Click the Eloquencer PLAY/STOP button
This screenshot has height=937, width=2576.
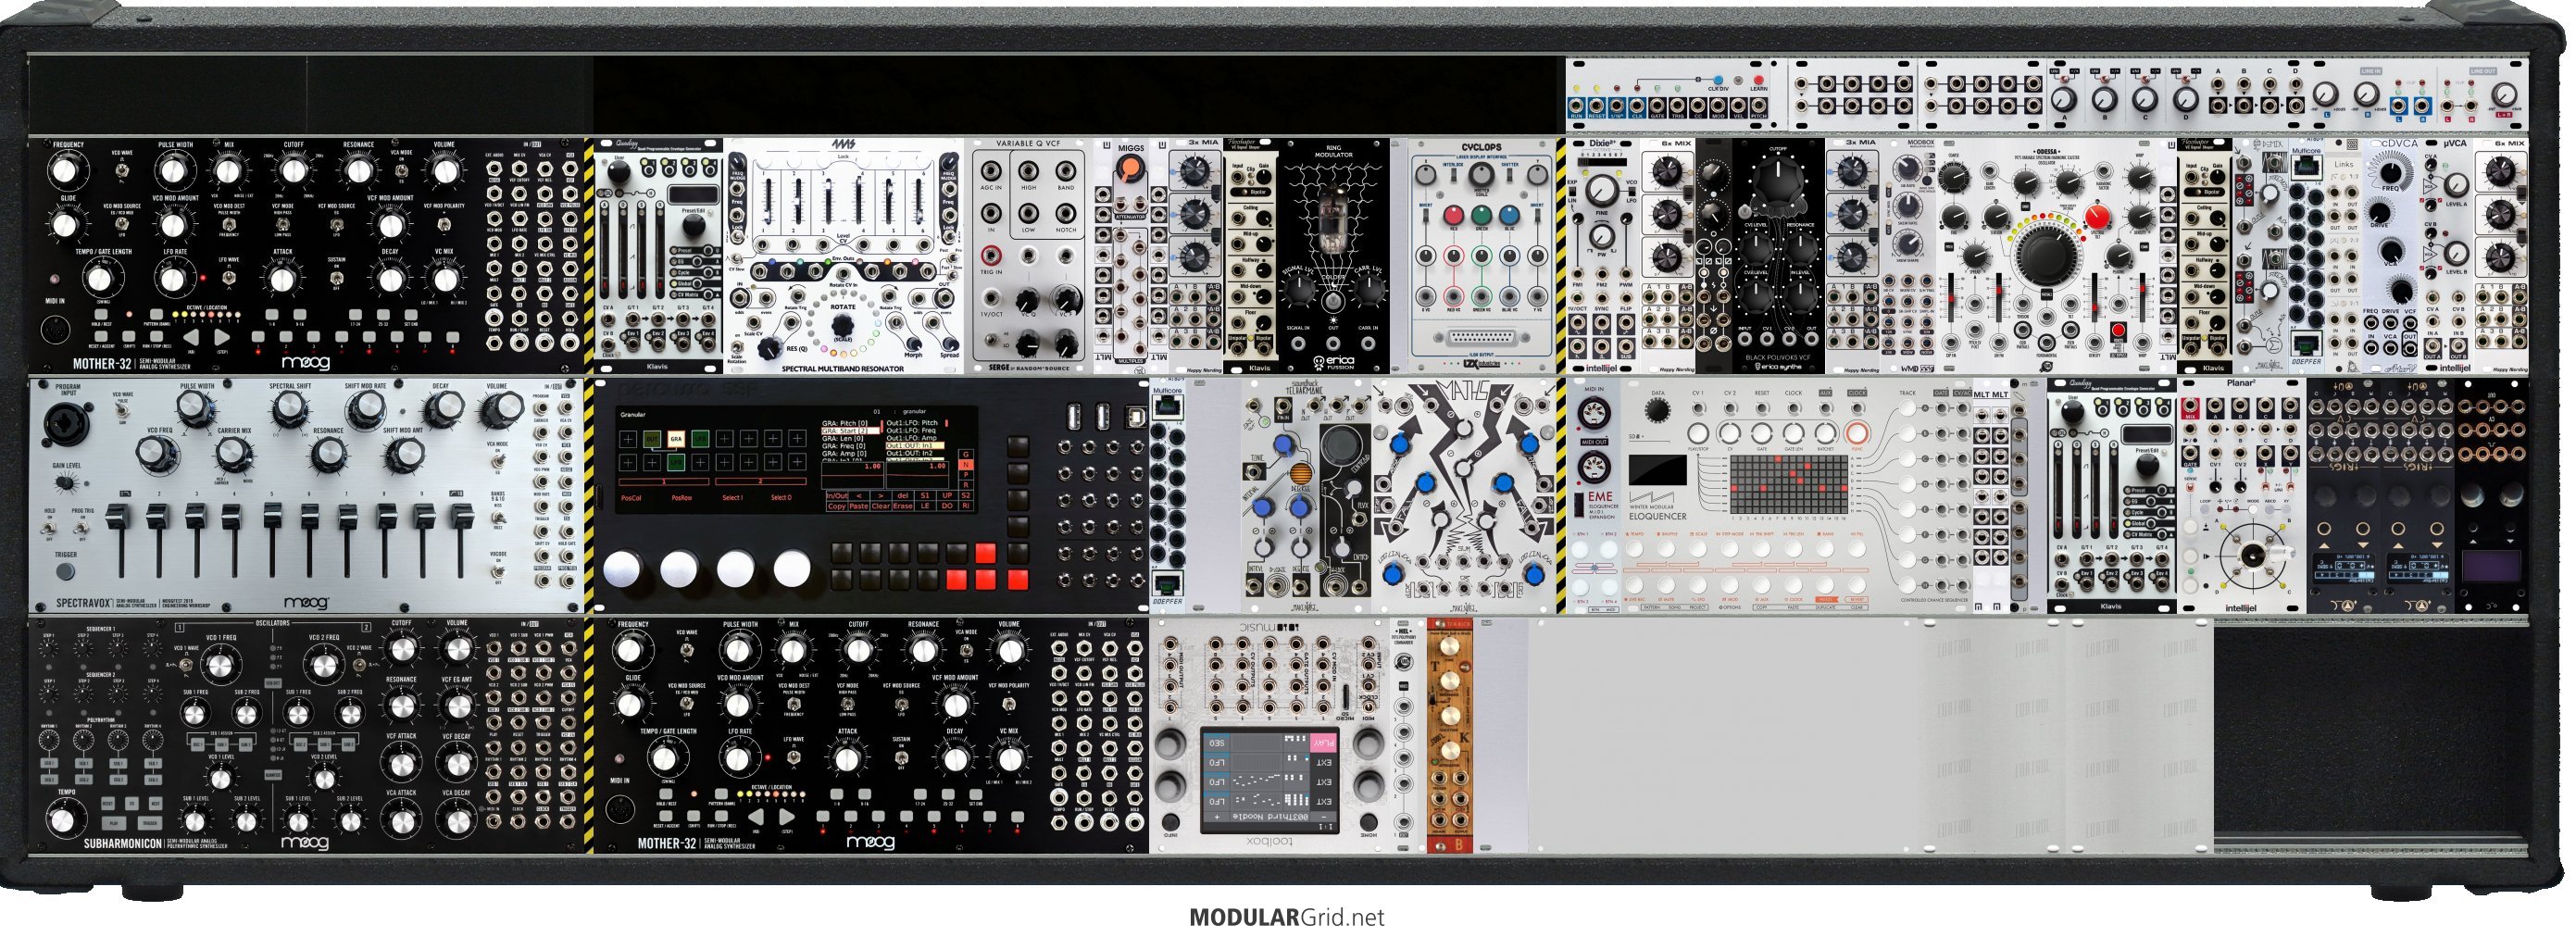pyautogui.click(x=1697, y=433)
